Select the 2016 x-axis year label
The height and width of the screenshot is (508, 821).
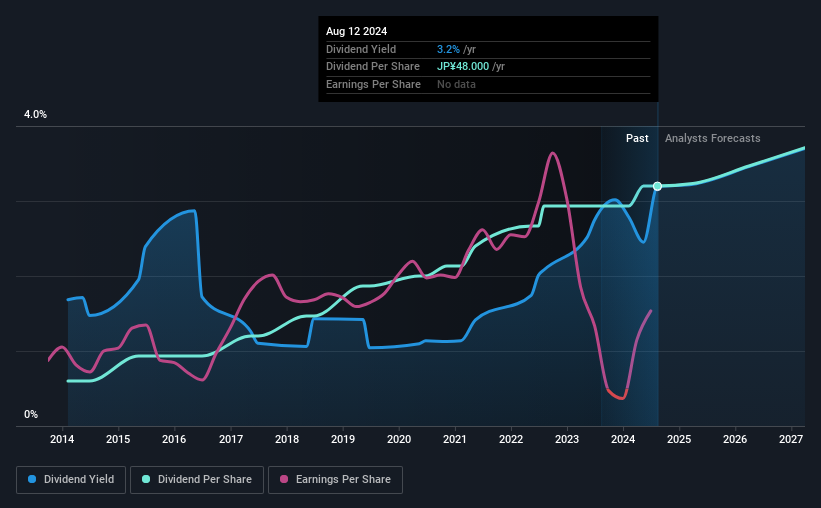click(174, 439)
